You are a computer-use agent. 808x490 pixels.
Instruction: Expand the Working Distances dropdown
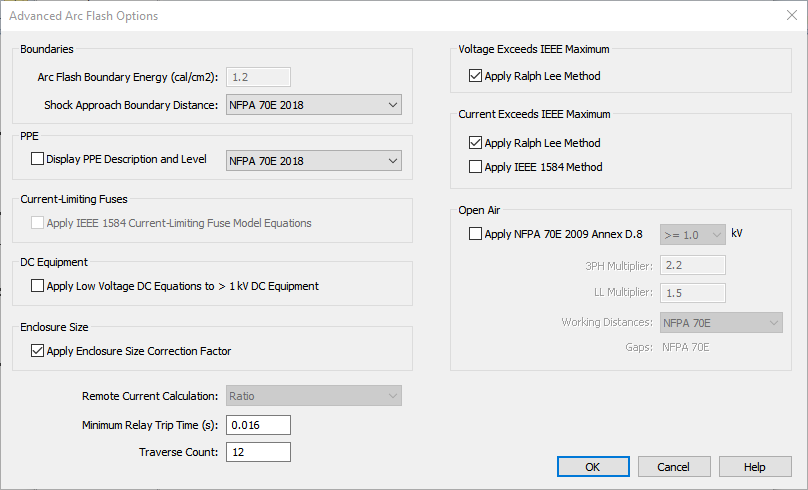(x=719, y=323)
